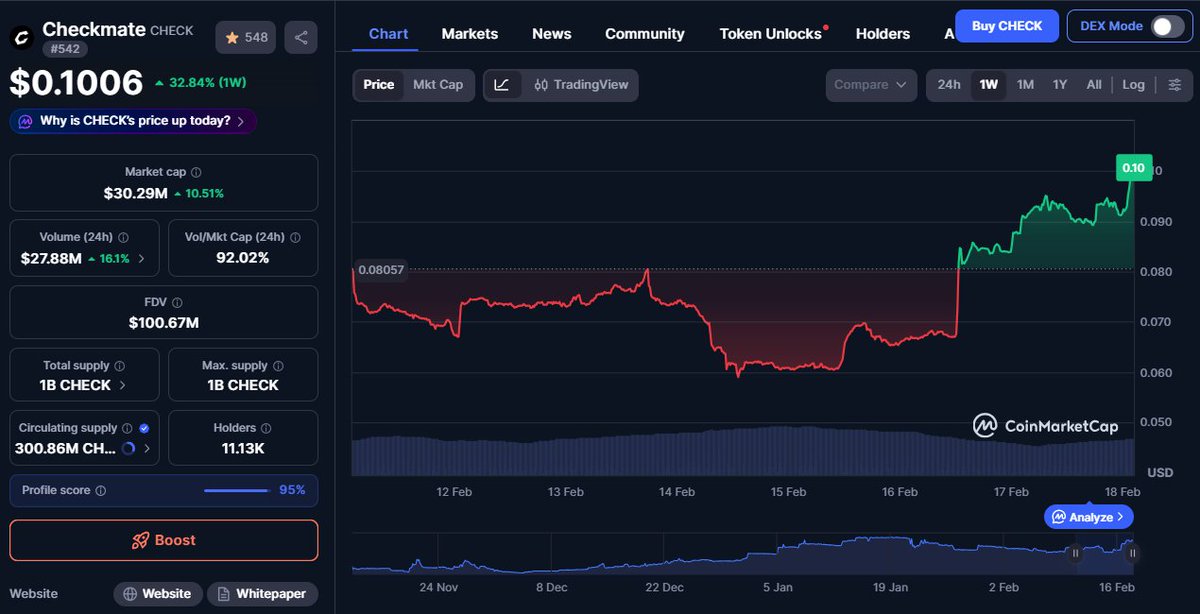Image resolution: width=1200 pixels, height=614 pixels.
Task: Click info icon next to Market cap
Action: tap(196, 172)
